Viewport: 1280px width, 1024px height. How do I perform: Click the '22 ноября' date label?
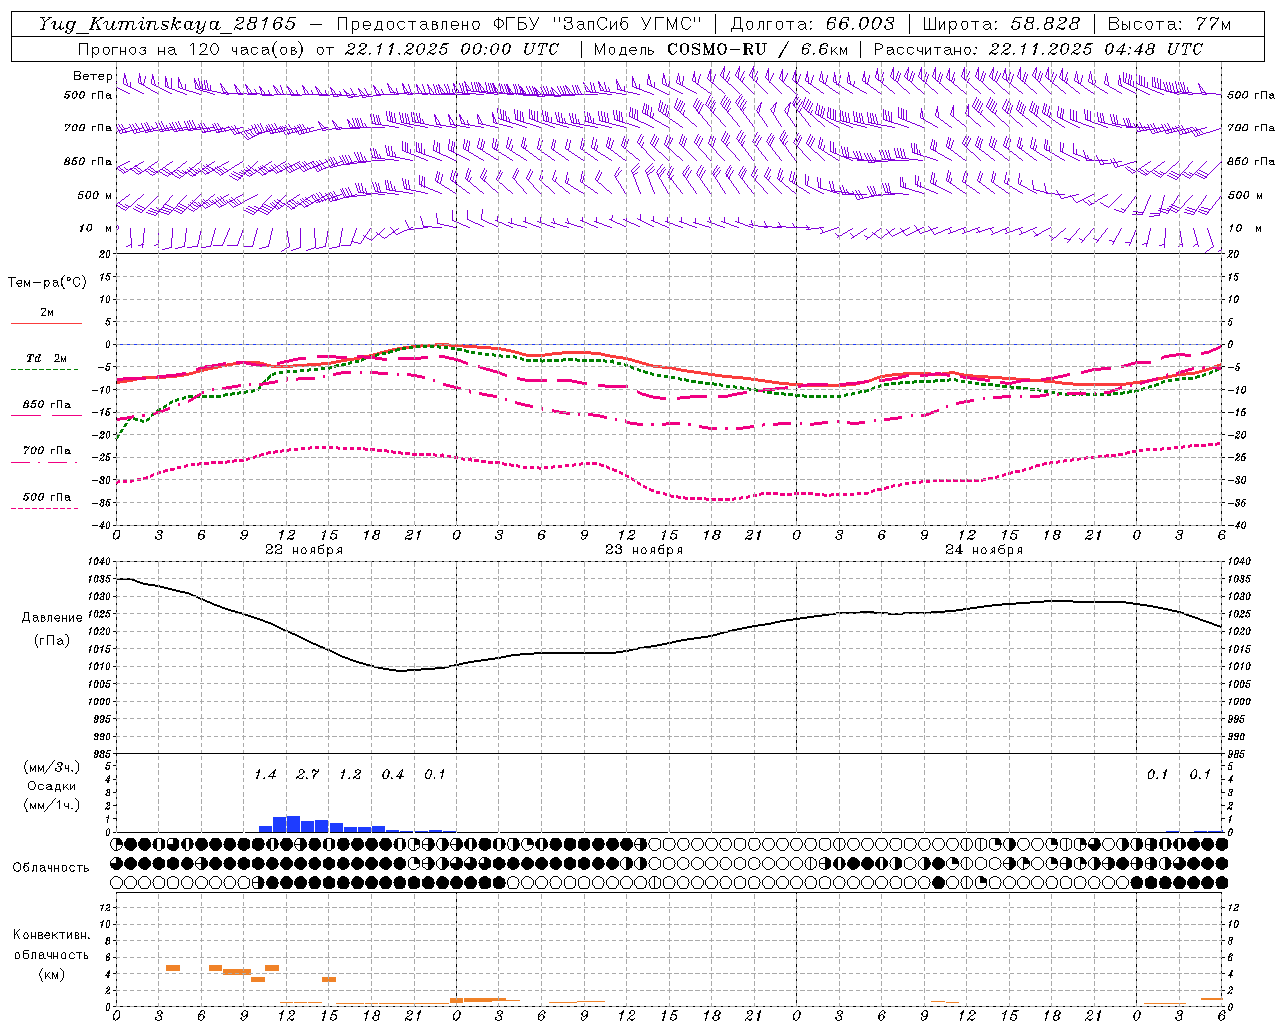pyautogui.click(x=304, y=550)
